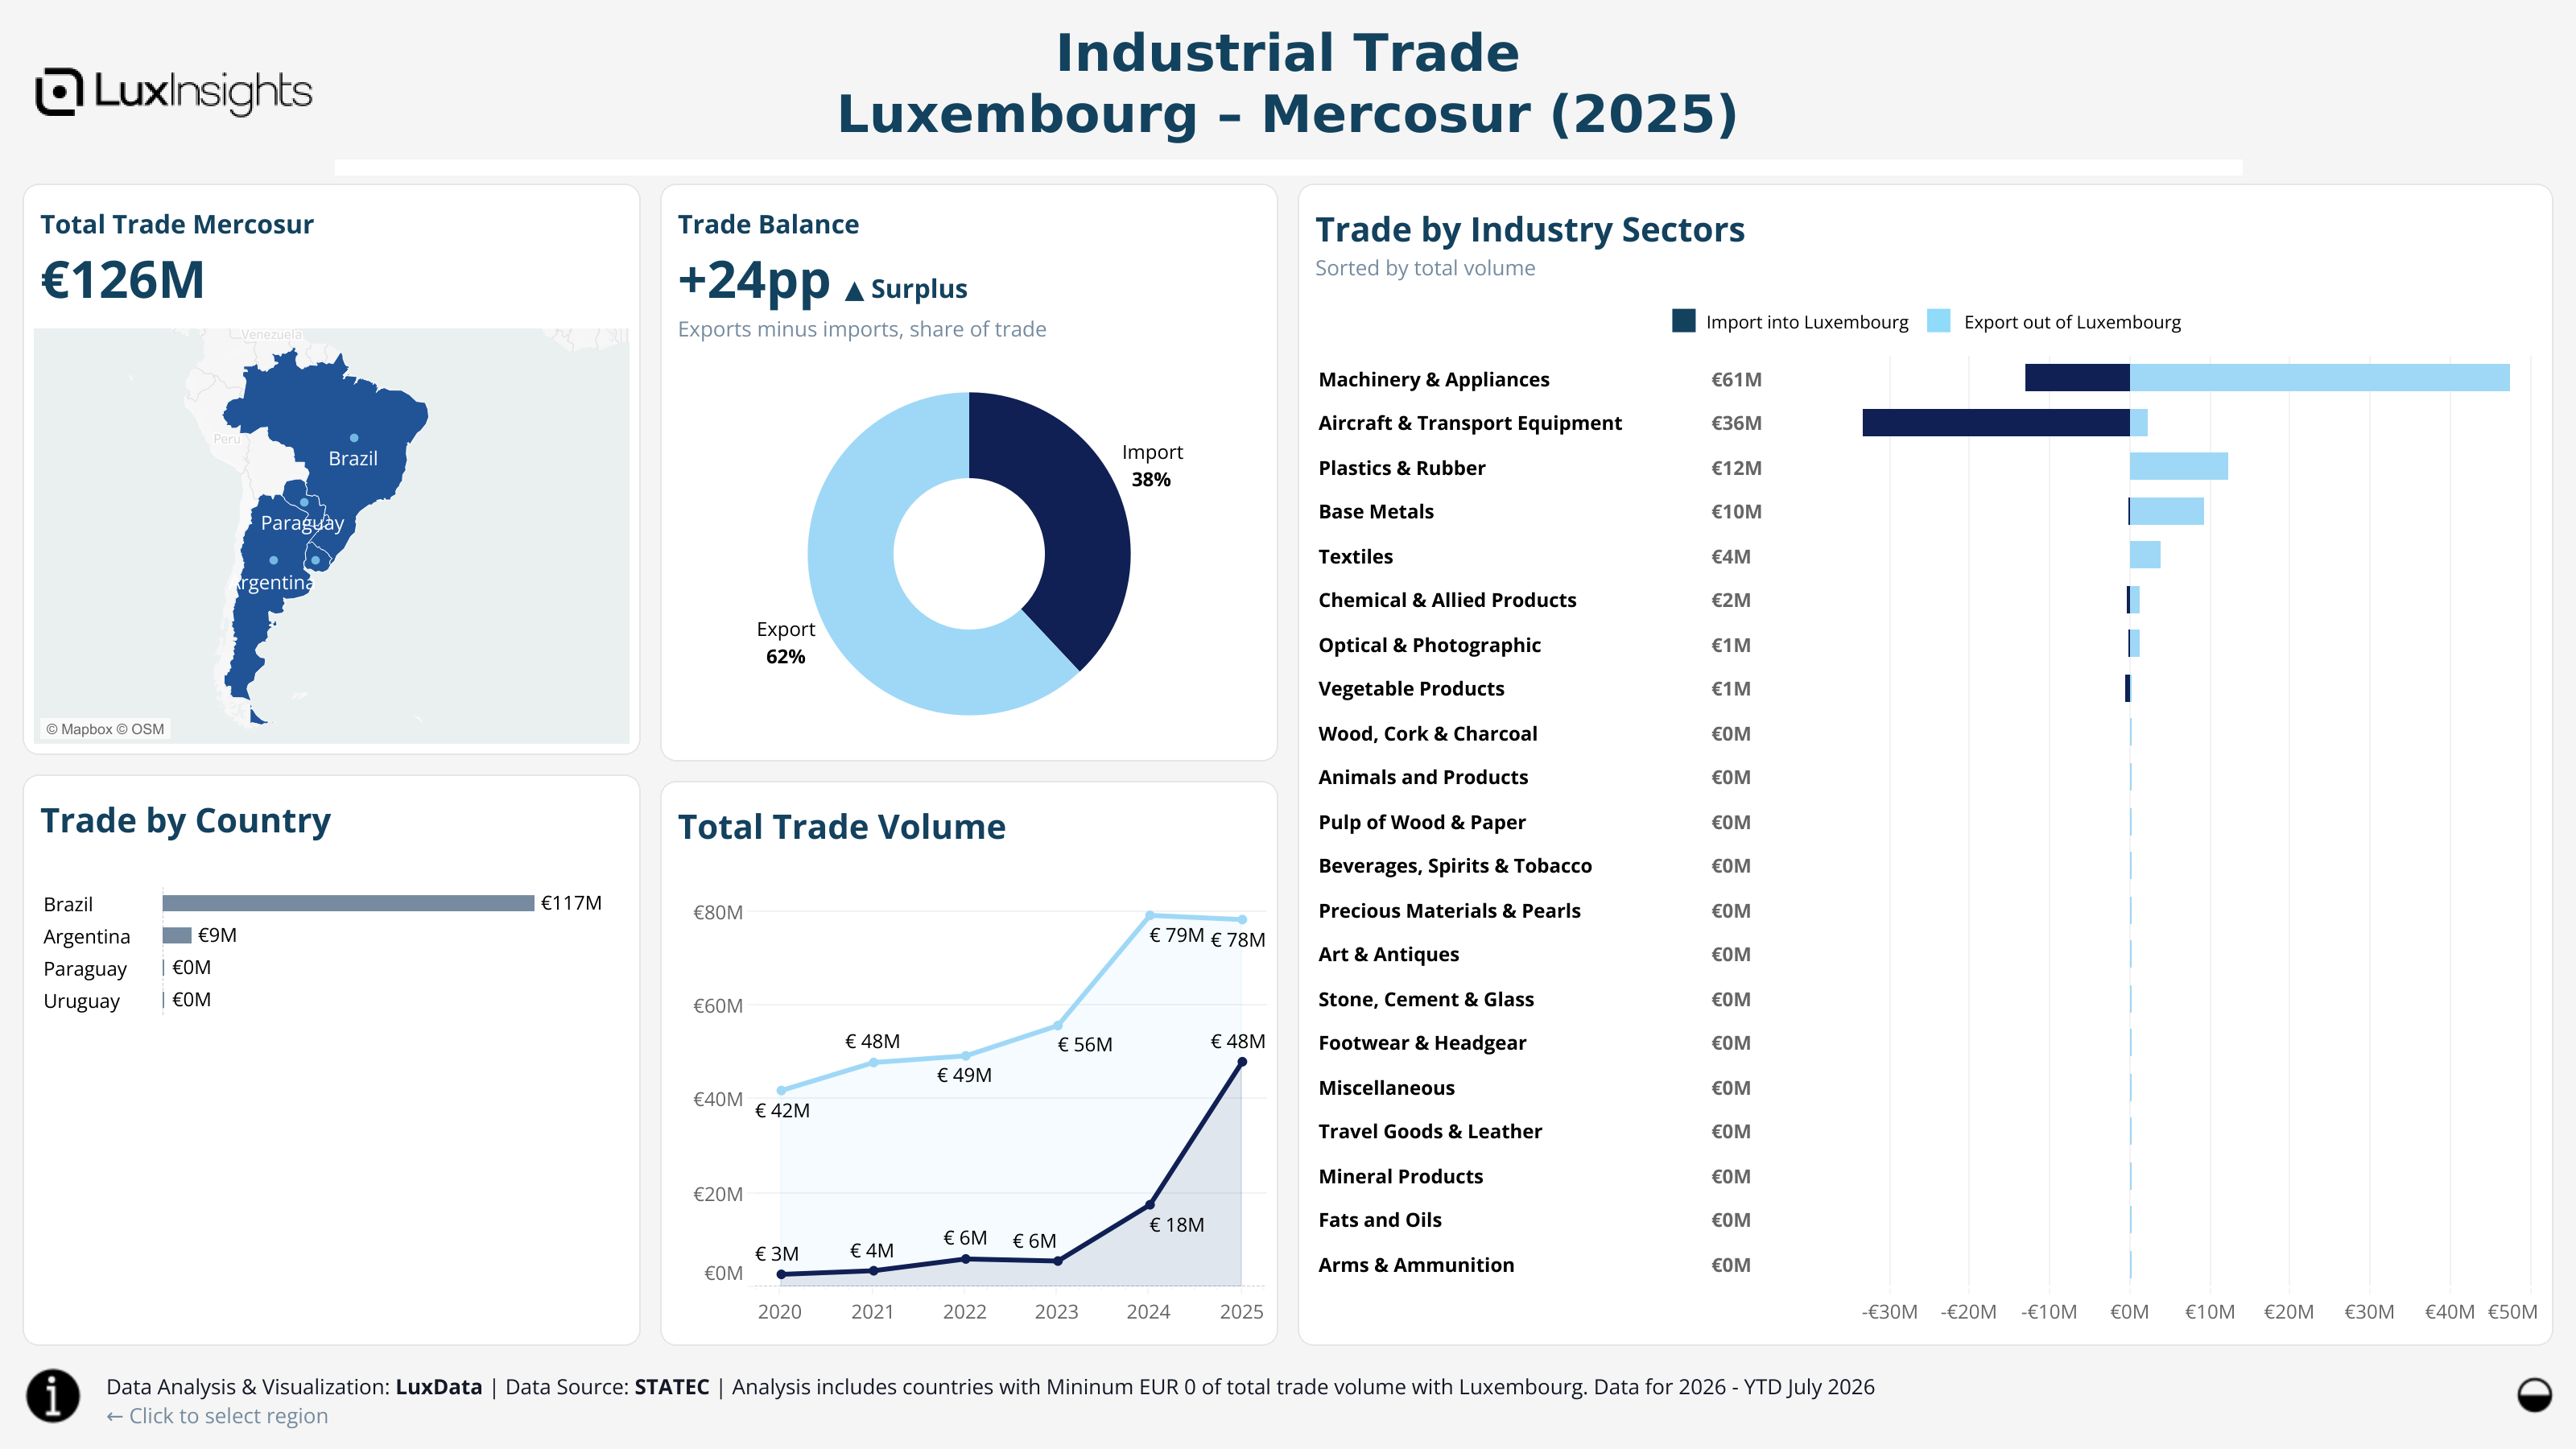This screenshot has height=1449, width=2576.
Task: Click the Textiles export bar
Action: tap(2145, 555)
